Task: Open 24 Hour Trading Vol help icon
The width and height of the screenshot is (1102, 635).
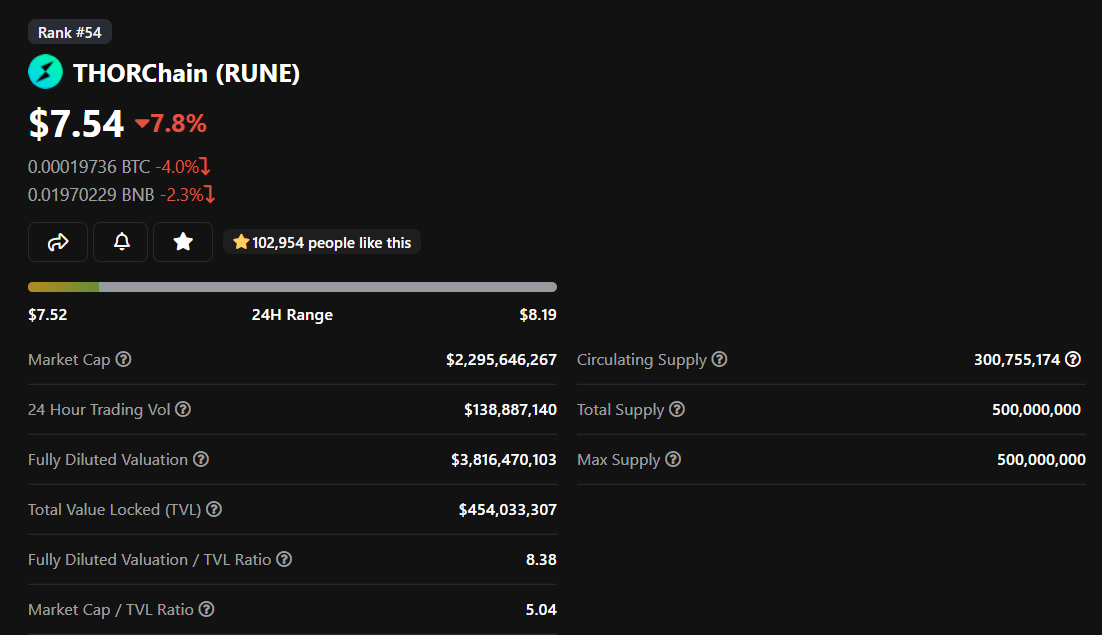Action: 183,409
